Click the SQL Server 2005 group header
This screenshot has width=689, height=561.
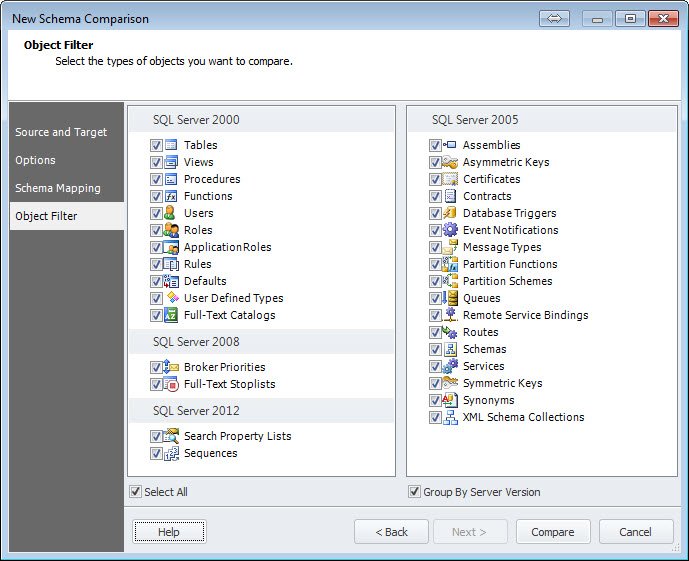[x=542, y=120]
